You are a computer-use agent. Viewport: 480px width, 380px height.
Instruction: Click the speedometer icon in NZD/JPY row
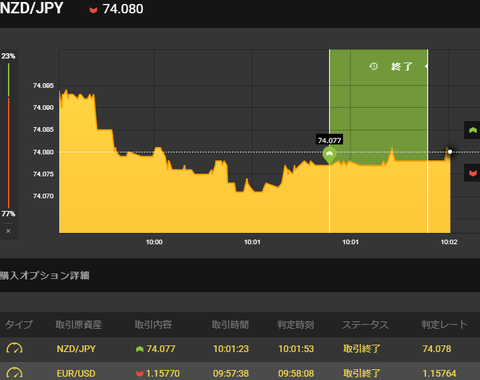tap(14, 348)
